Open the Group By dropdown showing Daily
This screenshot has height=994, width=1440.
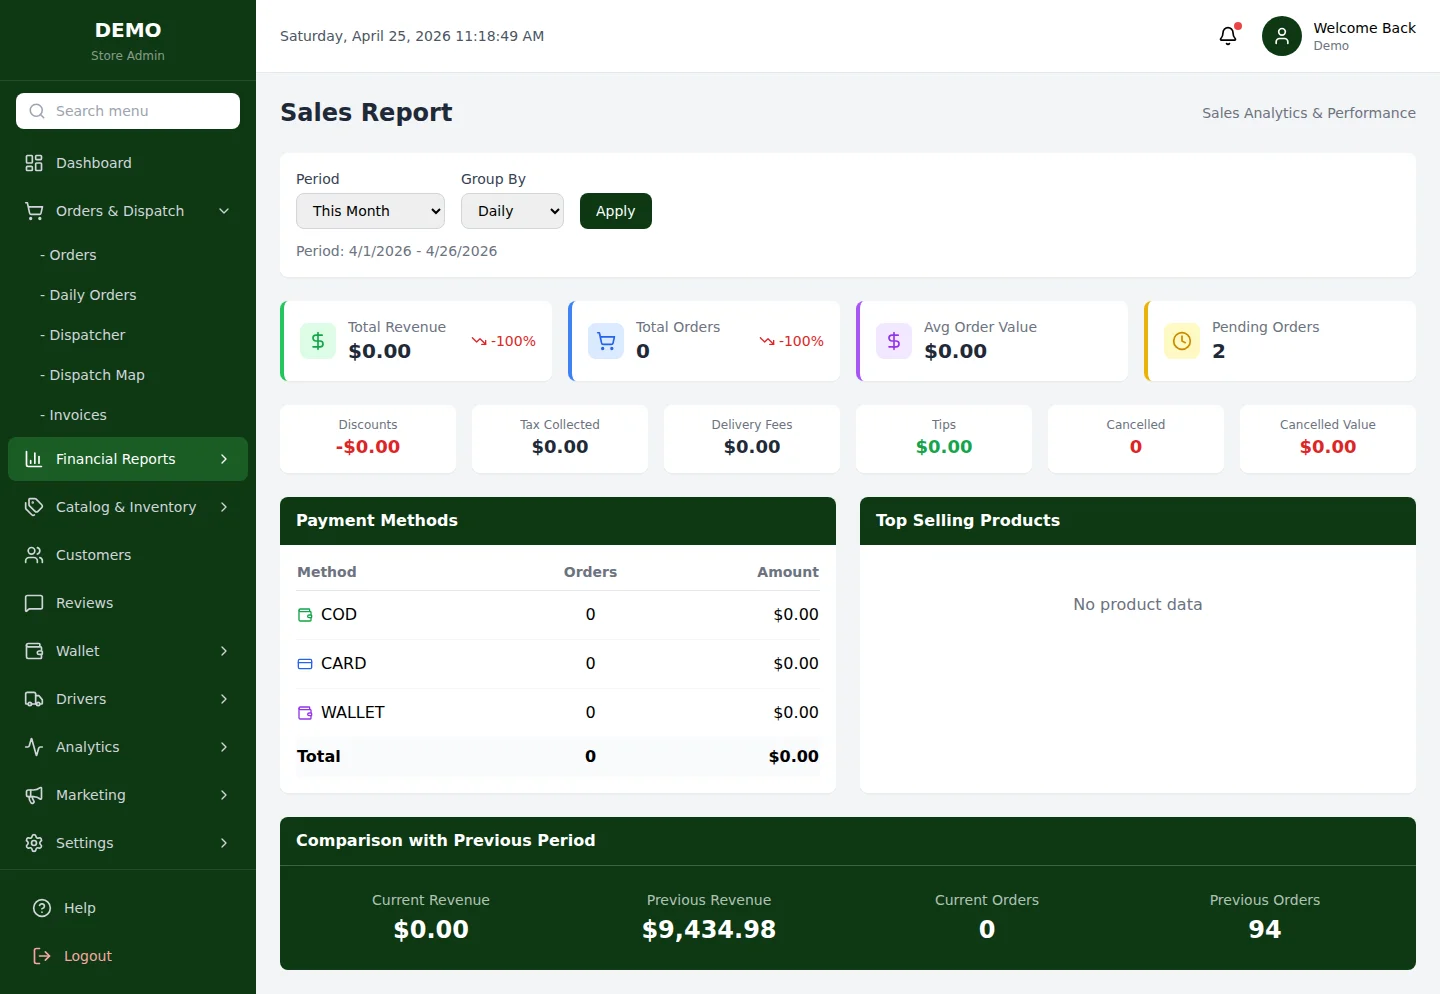(x=512, y=211)
